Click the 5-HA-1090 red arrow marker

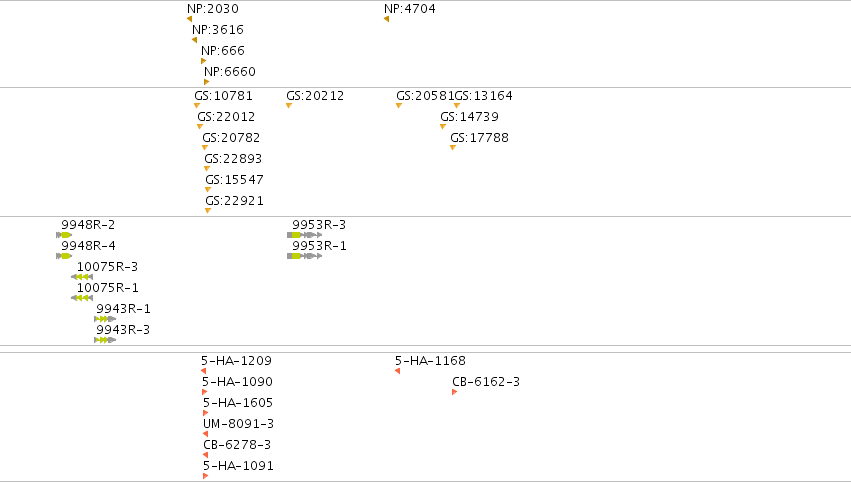click(205, 392)
